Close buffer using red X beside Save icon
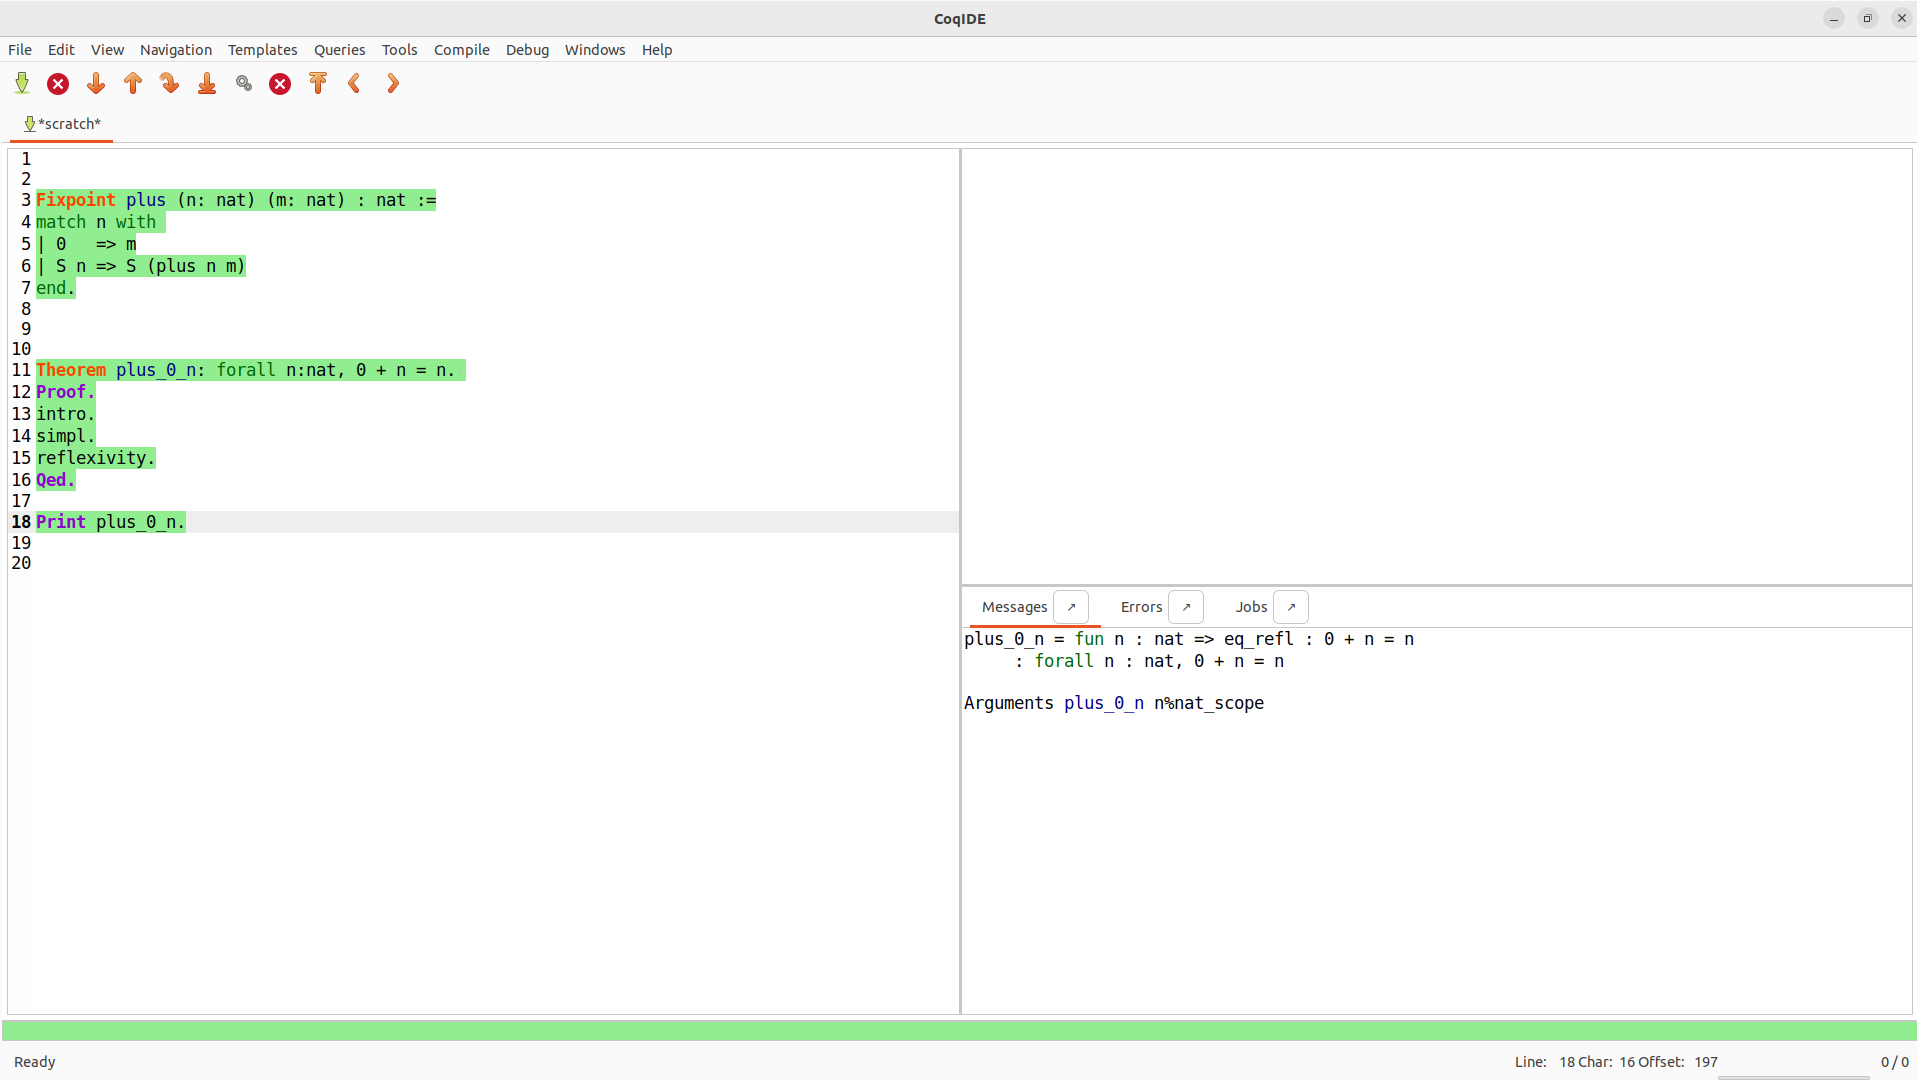 58,84
